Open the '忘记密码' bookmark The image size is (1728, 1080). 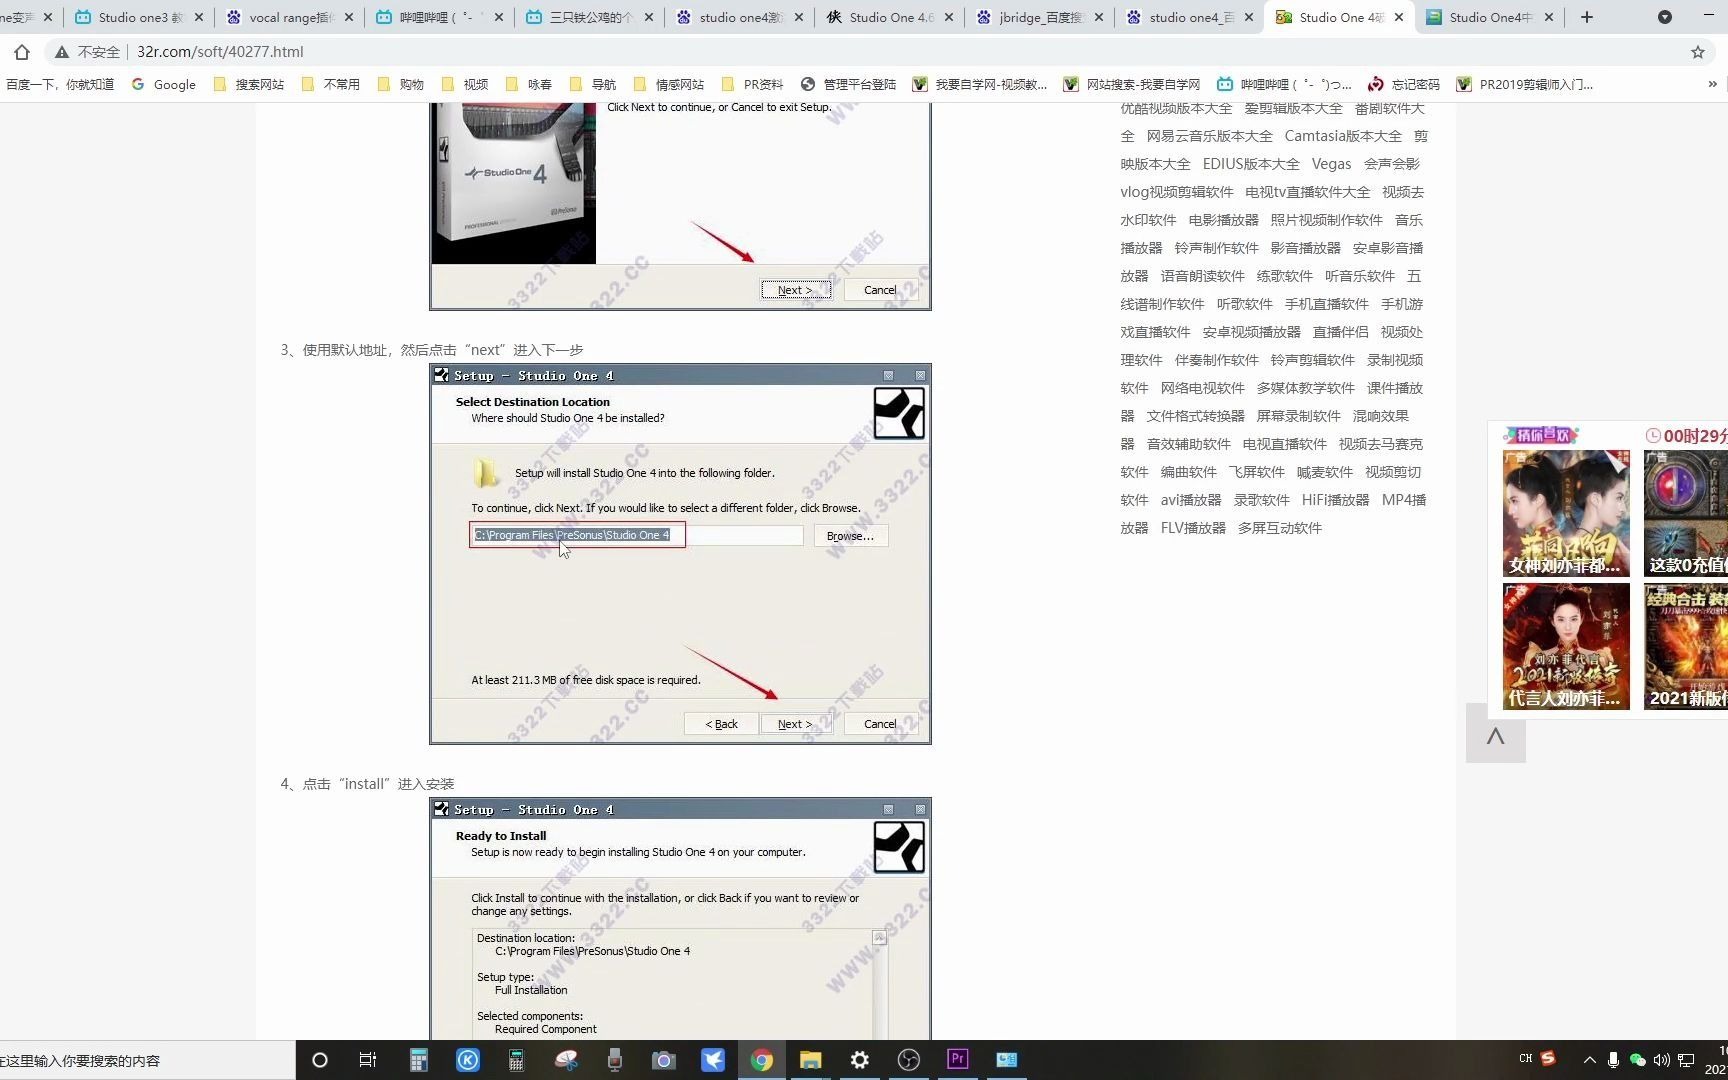pos(1404,84)
